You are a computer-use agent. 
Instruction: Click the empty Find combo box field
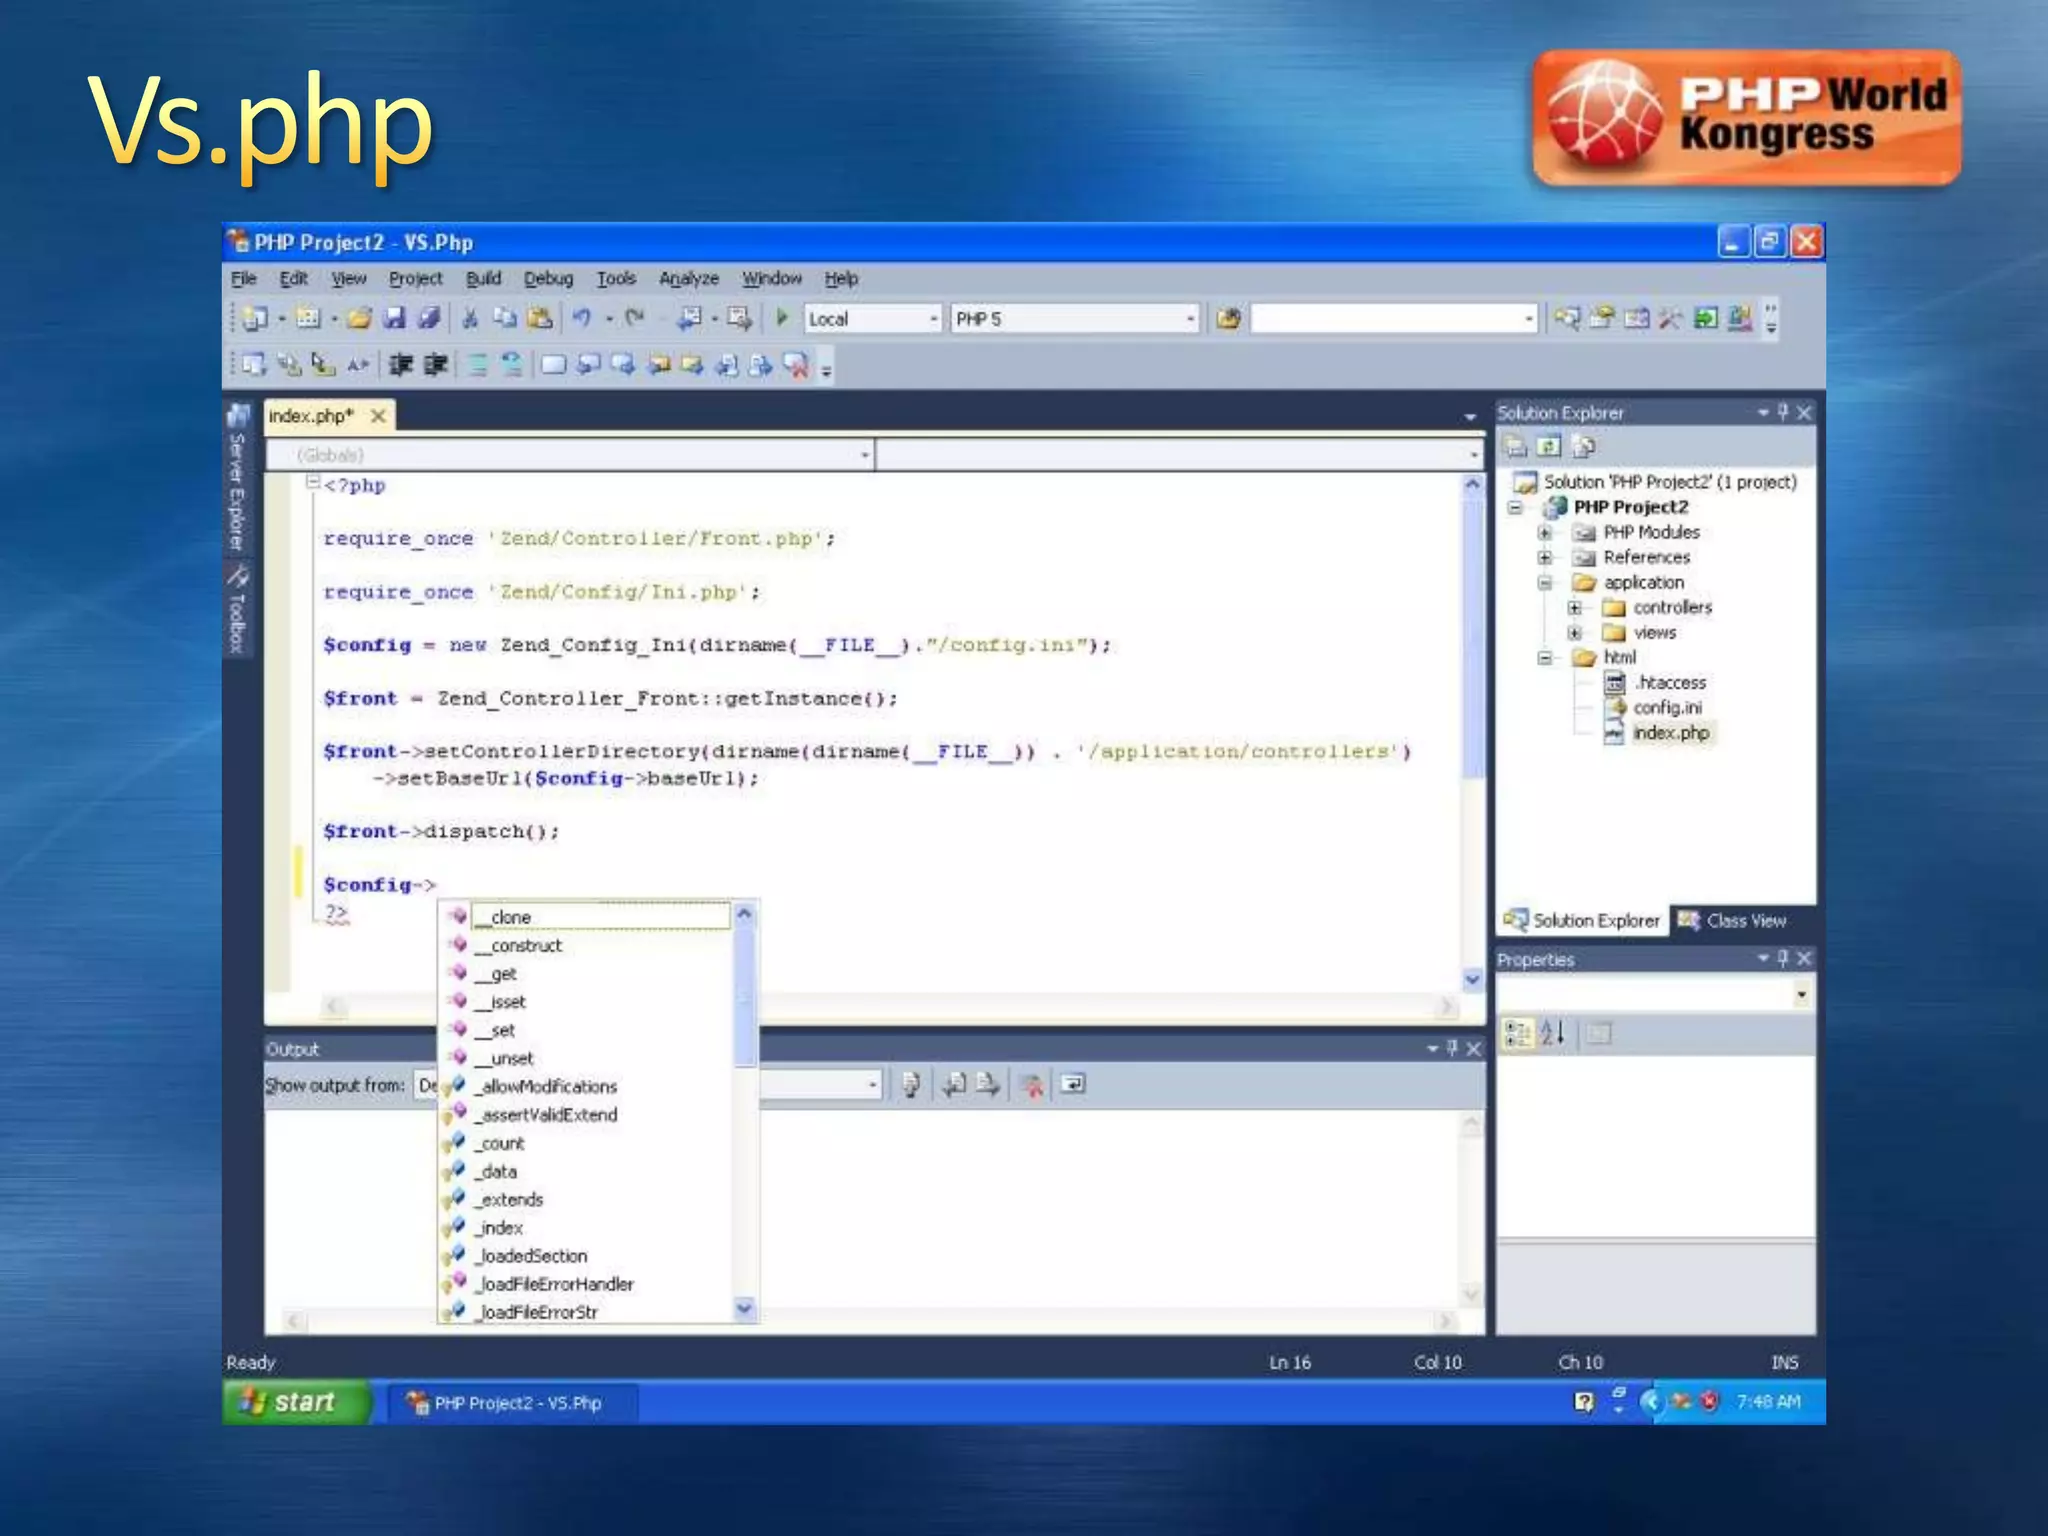click(1394, 318)
